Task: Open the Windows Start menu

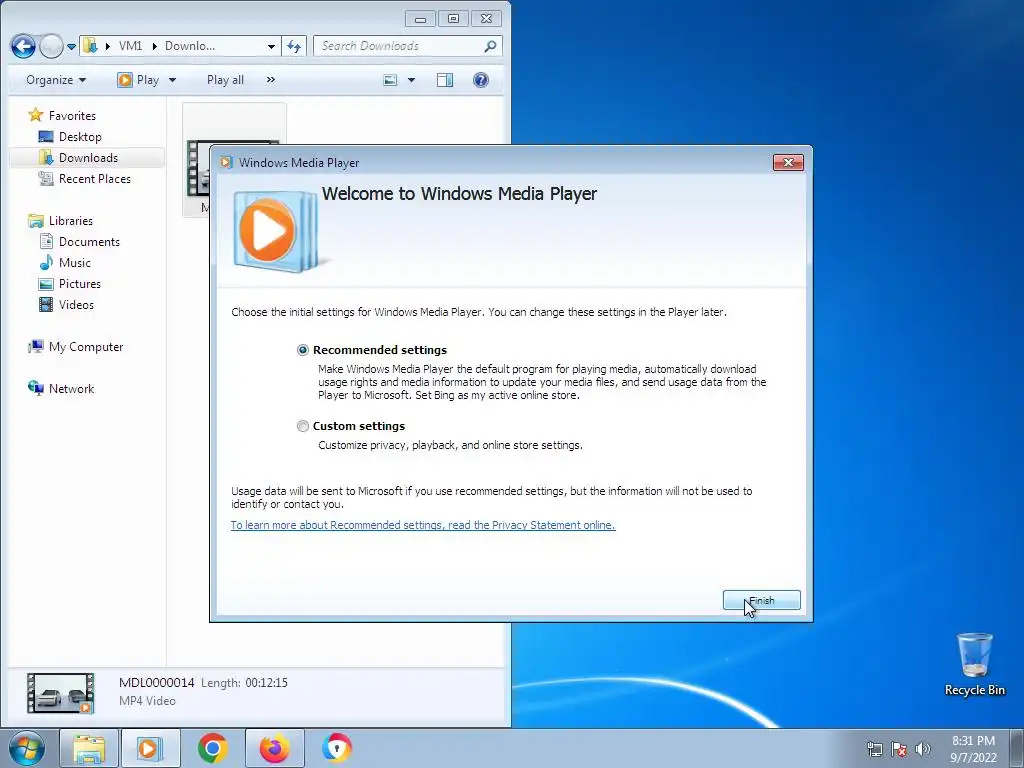Action: tap(26, 748)
